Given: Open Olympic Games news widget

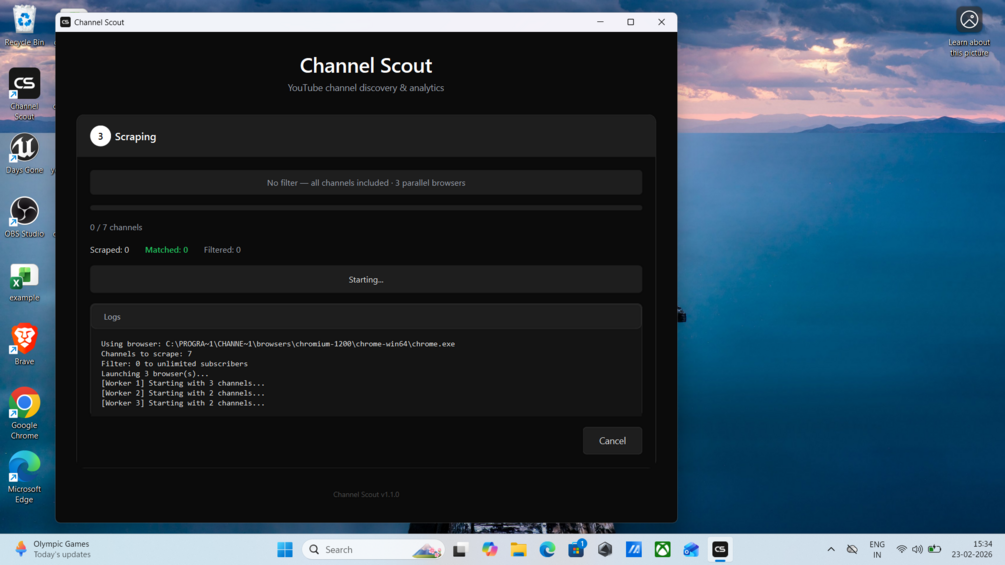Looking at the screenshot, I should 54,550.
